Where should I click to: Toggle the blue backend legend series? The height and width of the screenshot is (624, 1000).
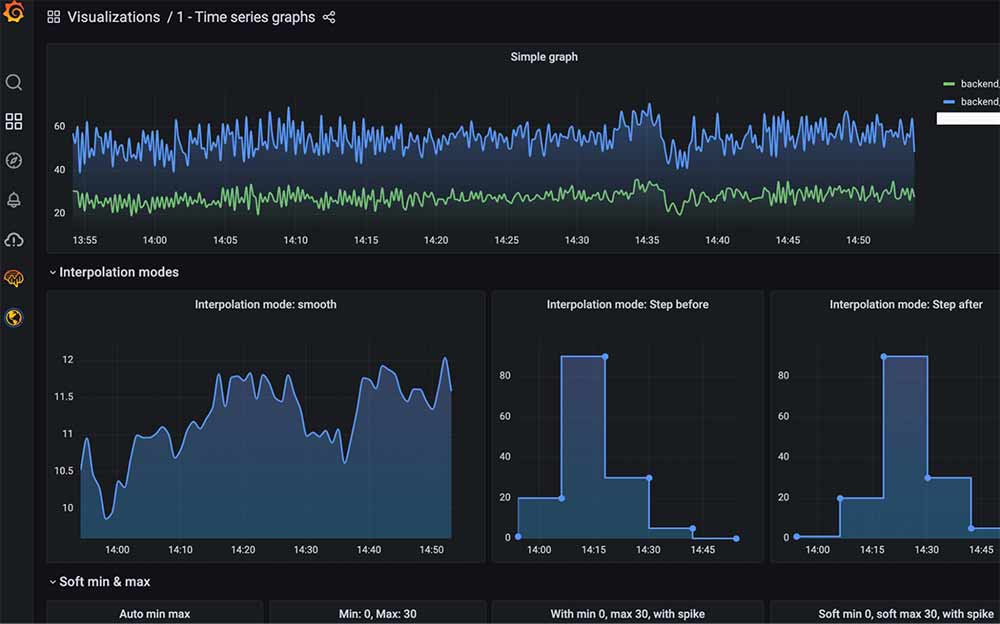tap(971, 101)
